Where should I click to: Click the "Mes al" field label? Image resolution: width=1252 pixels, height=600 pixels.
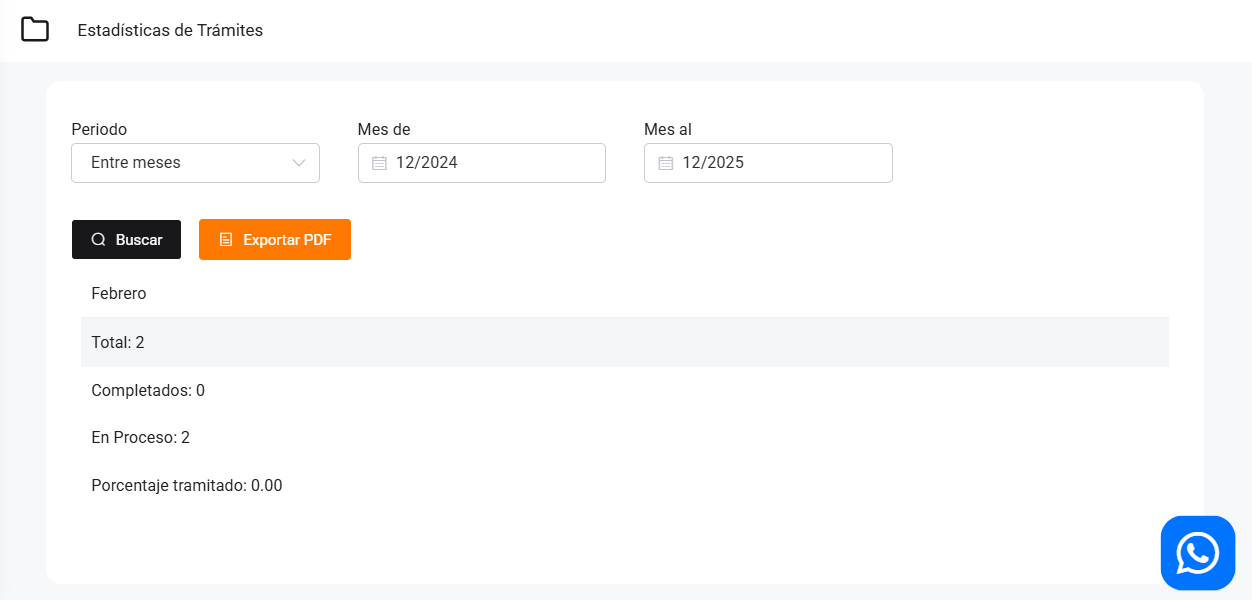click(x=667, y=129)
